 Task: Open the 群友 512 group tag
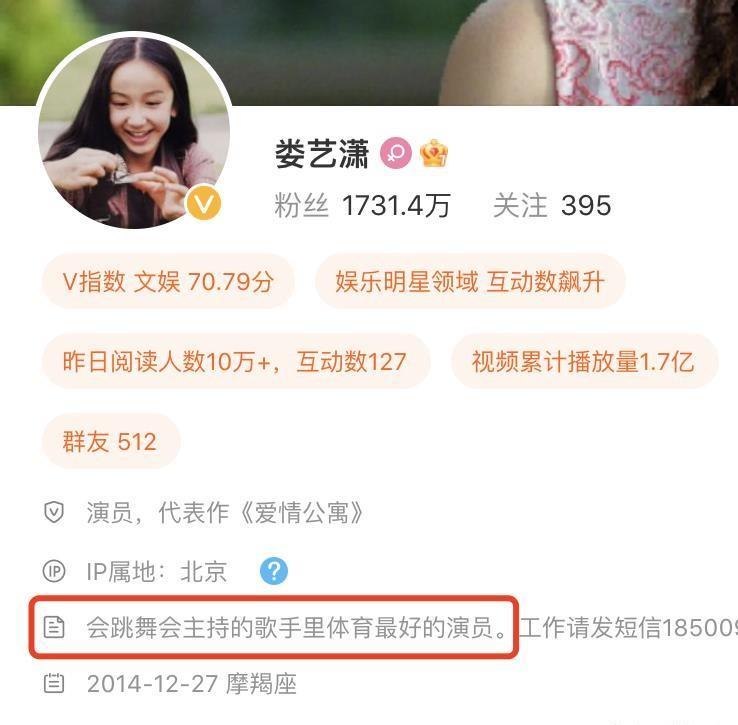(111, 442)
